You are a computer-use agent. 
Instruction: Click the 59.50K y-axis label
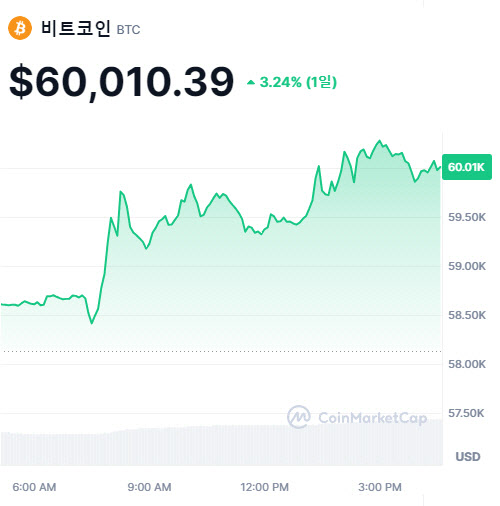click(467, 217)
